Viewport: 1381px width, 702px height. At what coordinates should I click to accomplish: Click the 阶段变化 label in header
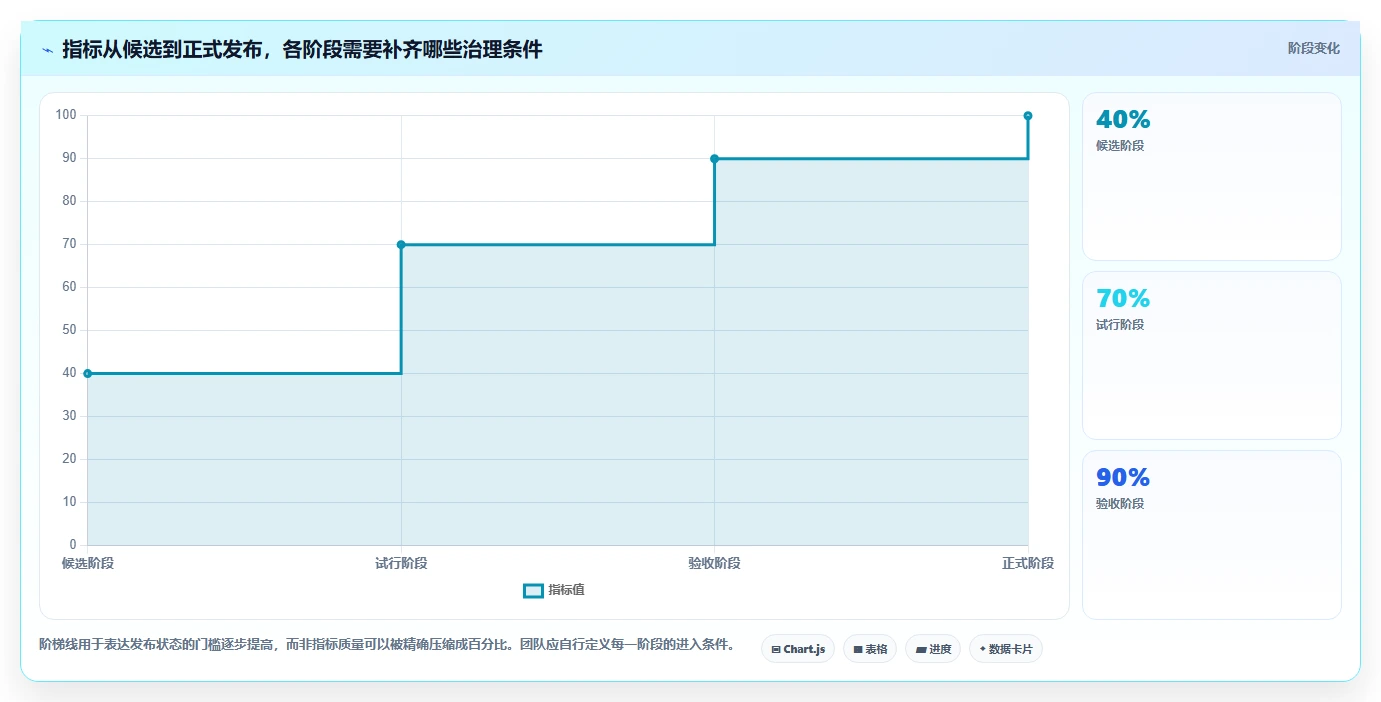click(1313, 48)
